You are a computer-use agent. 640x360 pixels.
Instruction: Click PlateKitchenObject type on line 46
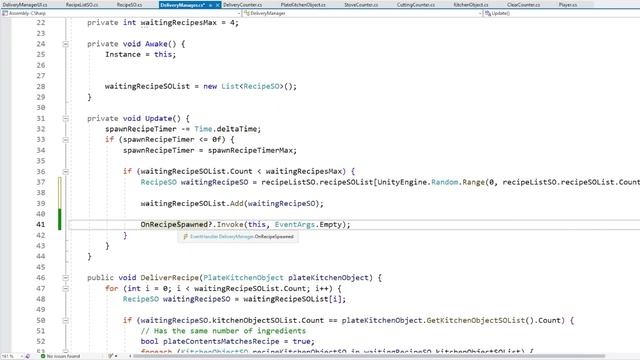pyautogui.click(x=243, y=278)
